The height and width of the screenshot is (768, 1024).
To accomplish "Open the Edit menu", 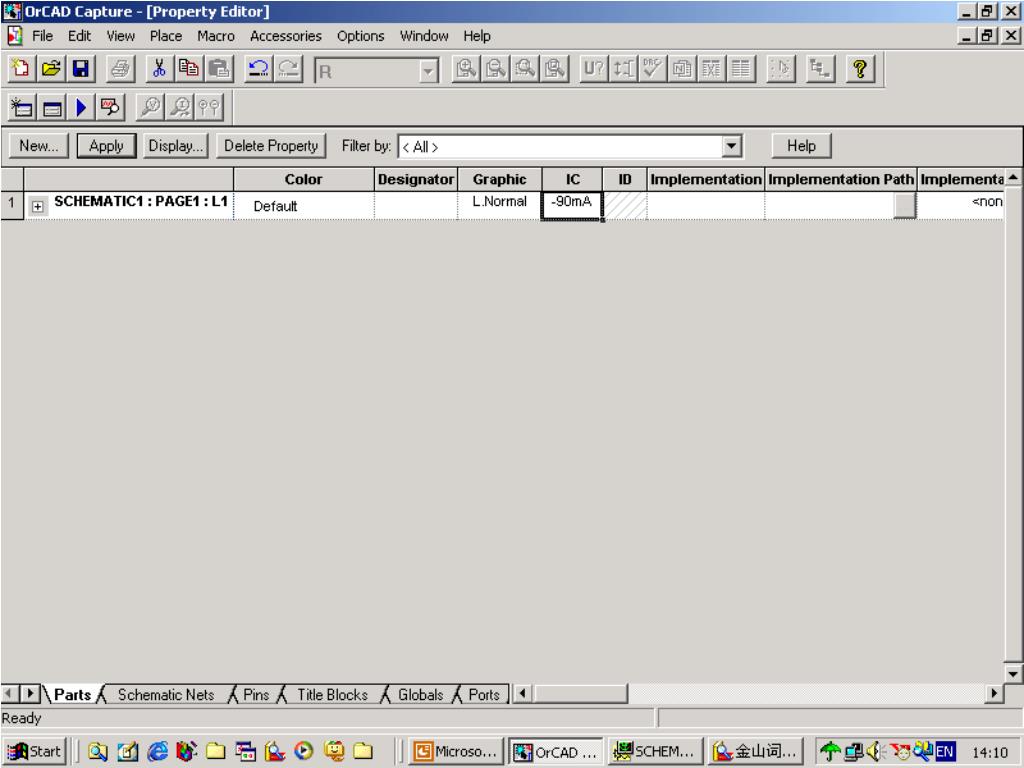I will [x=80, y=36].
